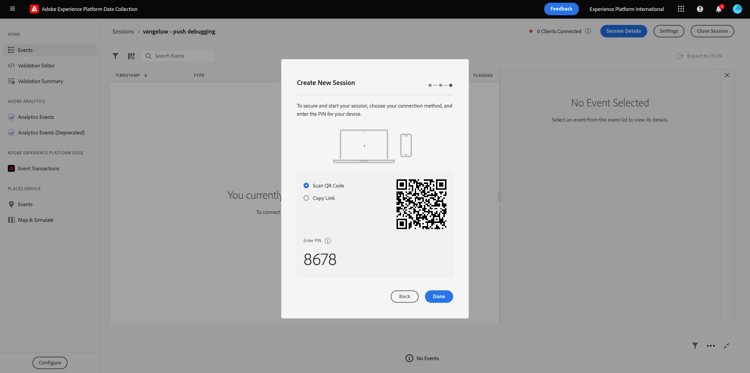
Task: Click the Close Session button
Action: tap(712, 31)
